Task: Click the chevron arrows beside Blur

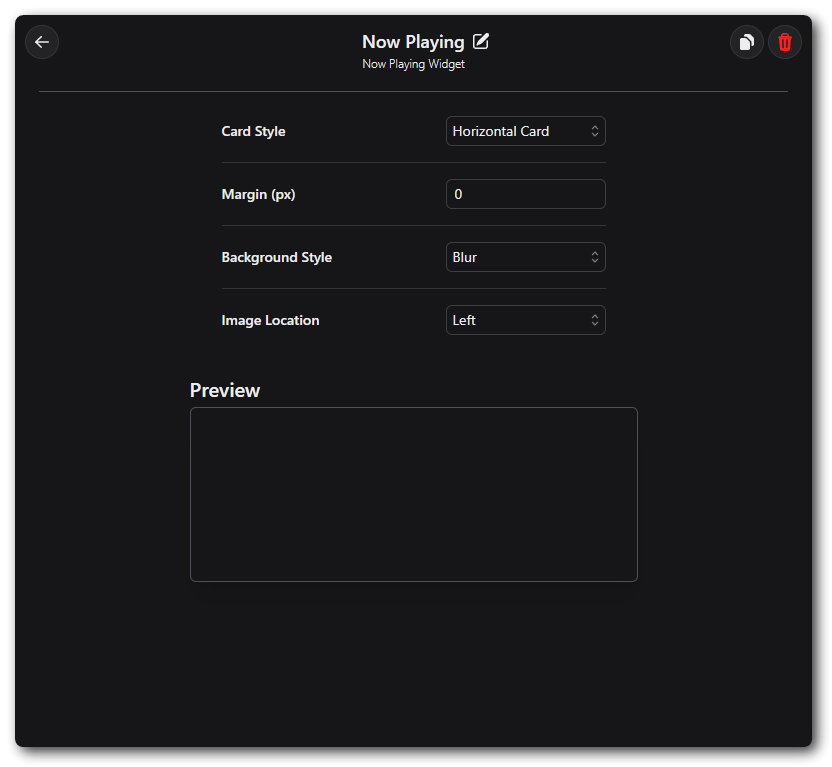Action: pos(594,257)
